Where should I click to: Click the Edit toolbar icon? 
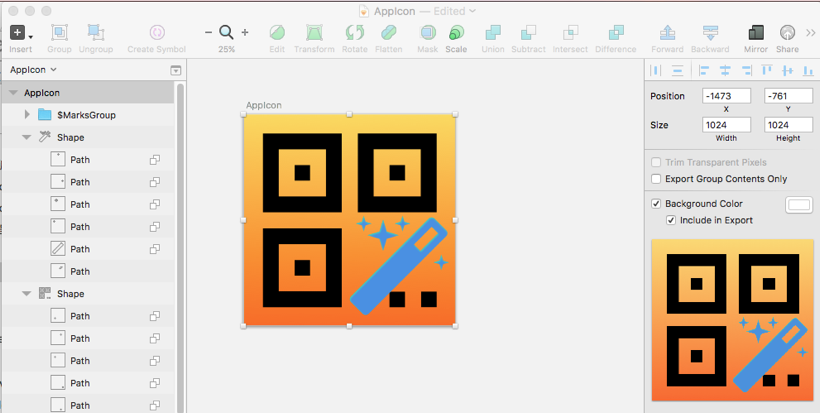pos(277,33)
